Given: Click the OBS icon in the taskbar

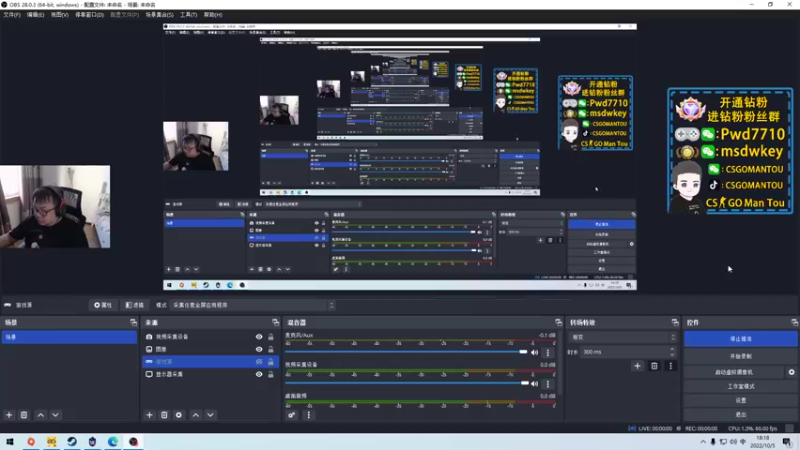Looking at the screenshot, I should (133, 441).
